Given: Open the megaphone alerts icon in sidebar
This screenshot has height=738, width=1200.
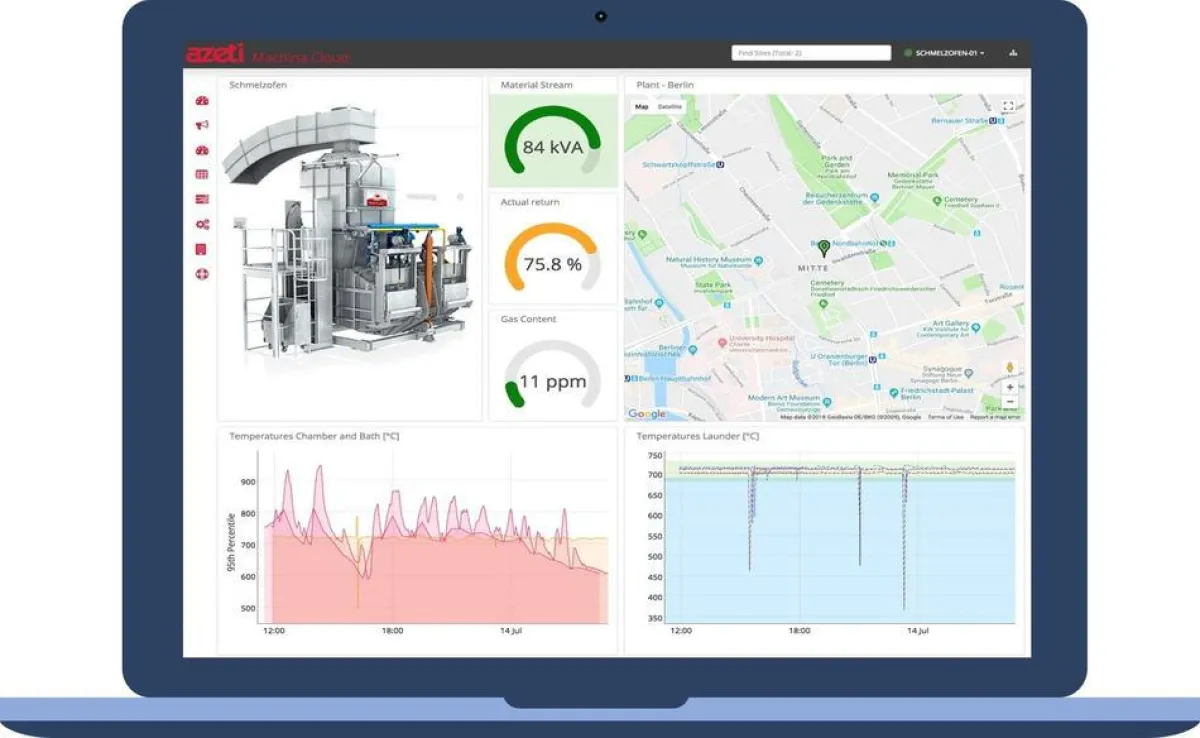Looking at the screenshot, I should (202, 125).
